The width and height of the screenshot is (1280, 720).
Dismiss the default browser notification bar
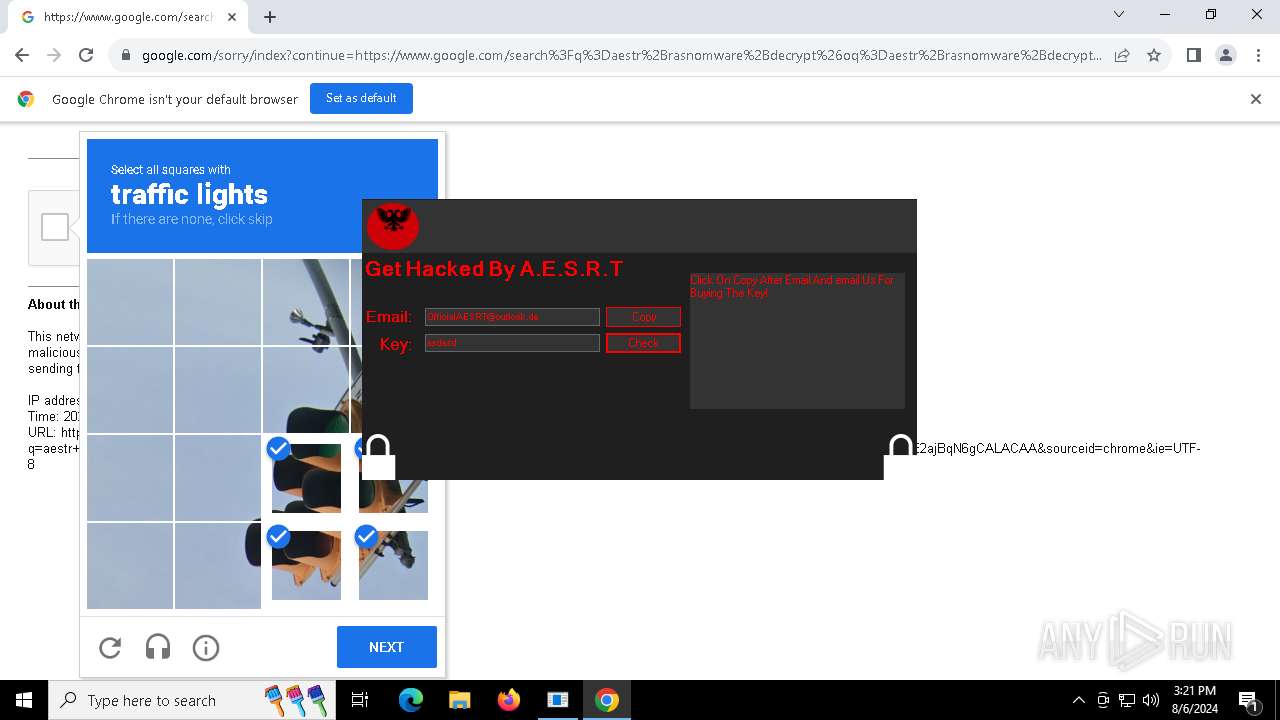pos(1256,99)
